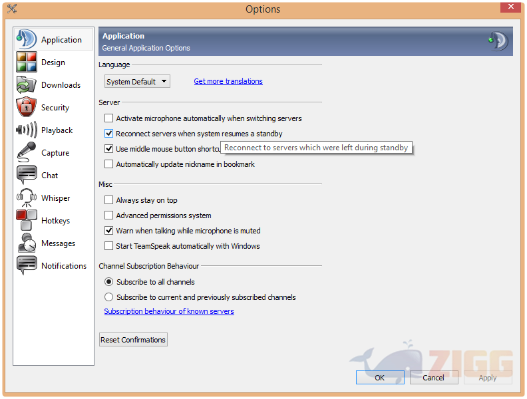Select the Notifications label in sidebar

click(64, 266)
